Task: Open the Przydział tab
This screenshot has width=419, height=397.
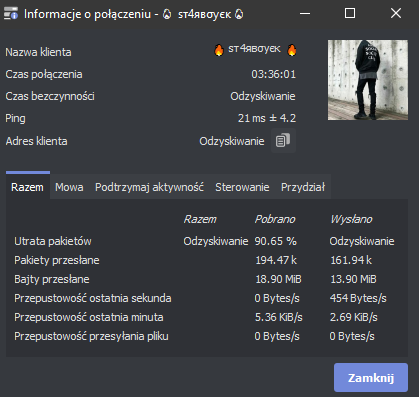Action: (303, 187)
